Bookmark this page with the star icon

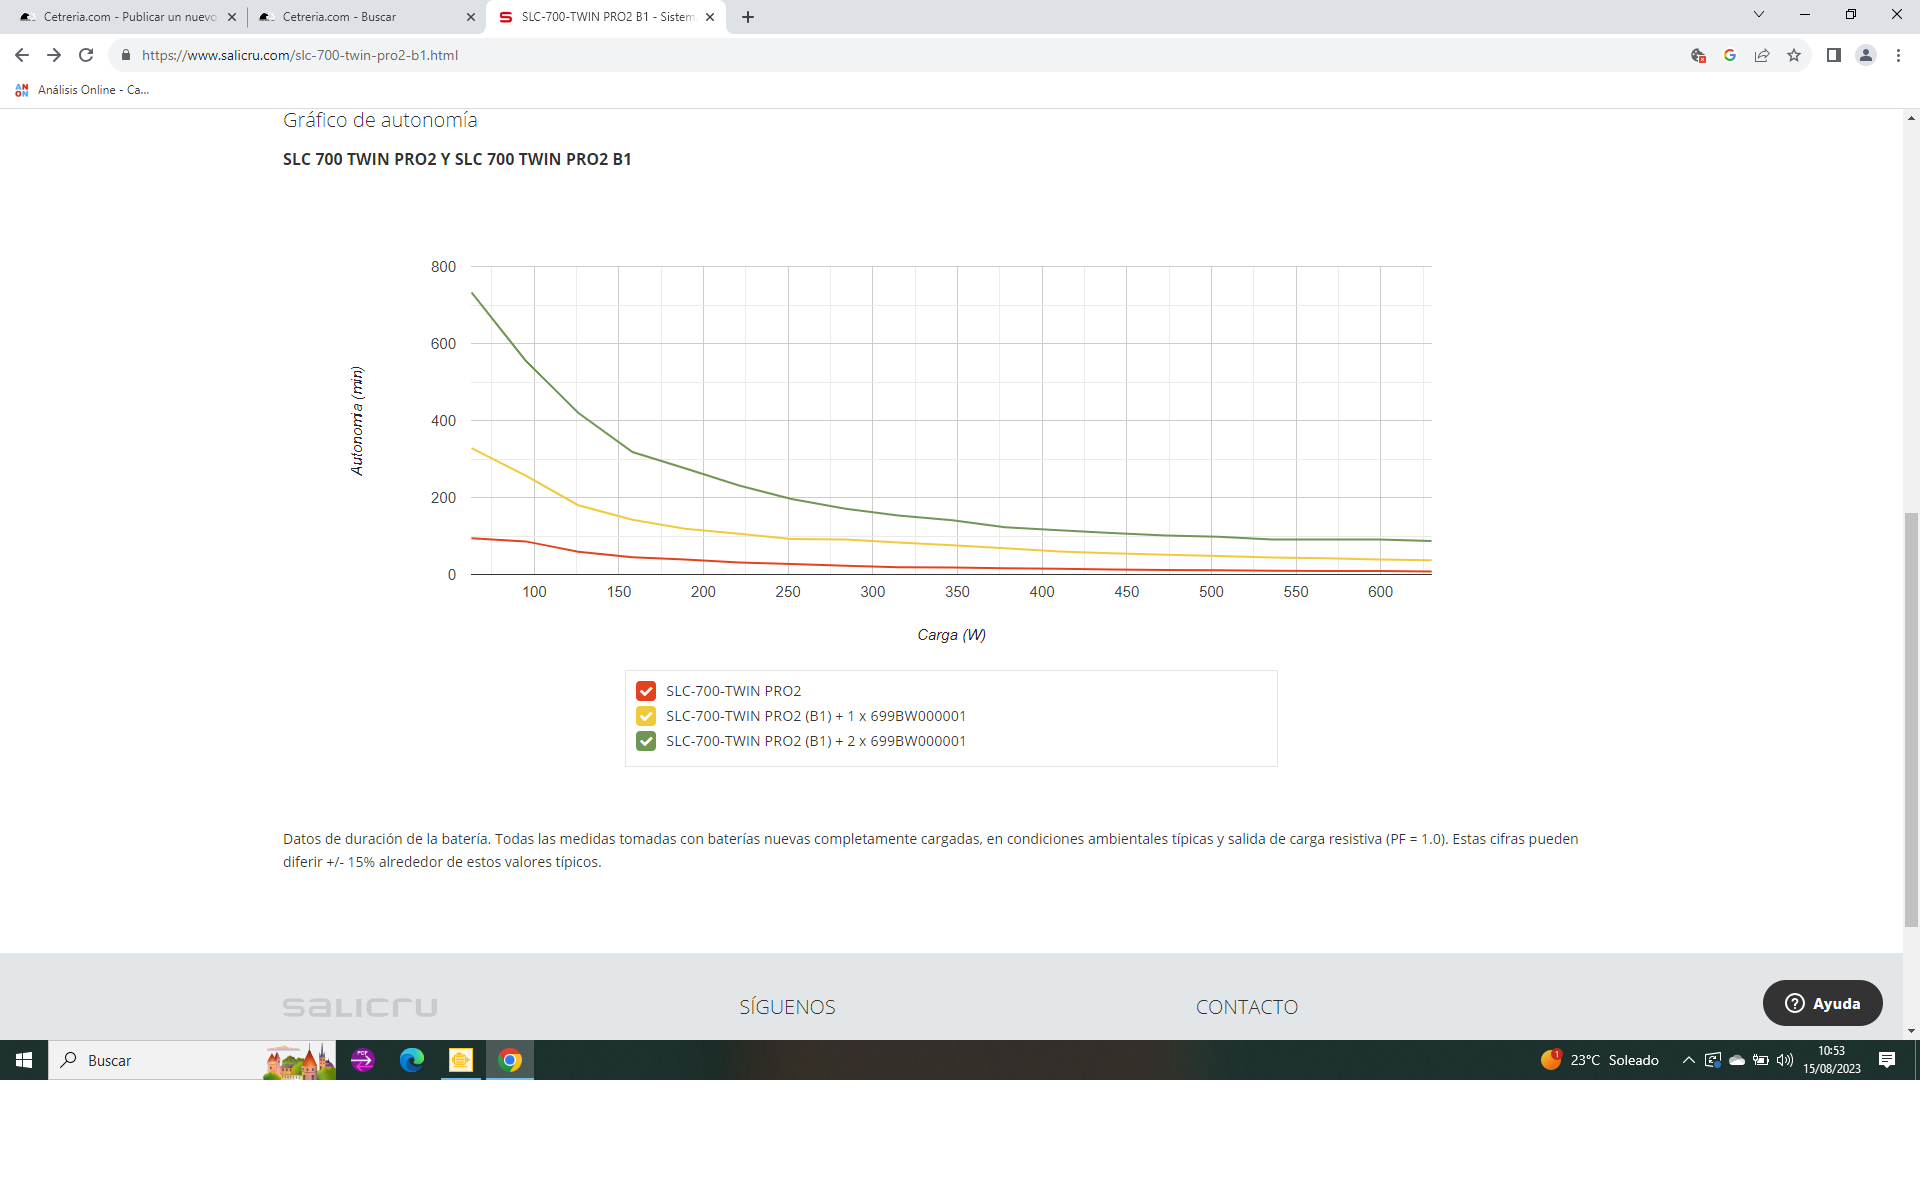click(1794, 55)
